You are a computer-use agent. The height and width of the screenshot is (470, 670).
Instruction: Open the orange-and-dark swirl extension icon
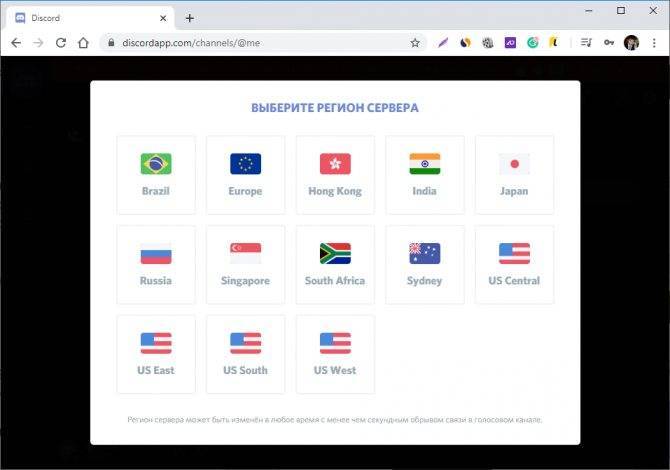click(465, 43)
